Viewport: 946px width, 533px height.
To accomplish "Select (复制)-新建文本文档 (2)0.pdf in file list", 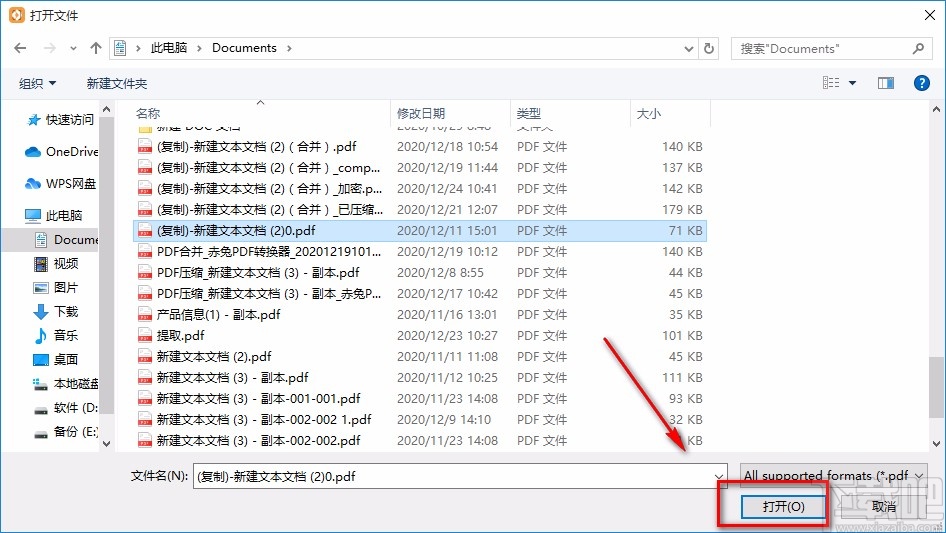I will tap(420, 231).
